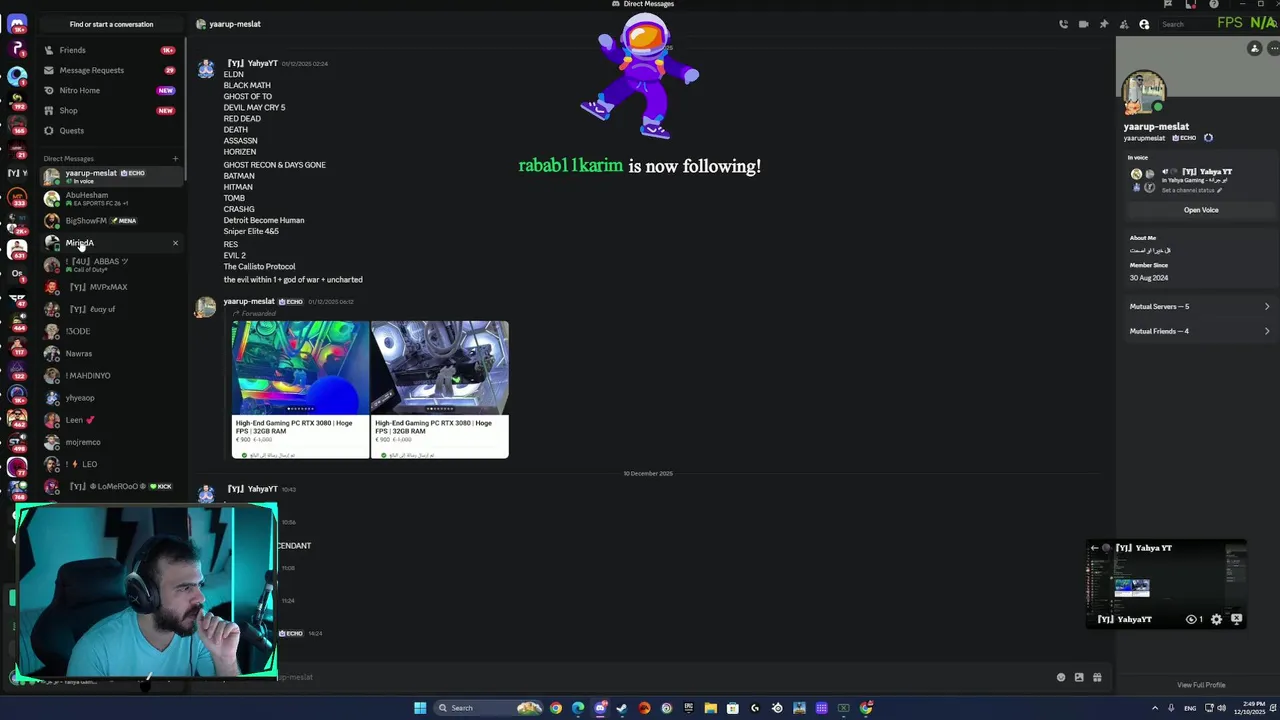Edit Set a channel status pencil
The image size is (1280, 720).
tap(1219, 190)
